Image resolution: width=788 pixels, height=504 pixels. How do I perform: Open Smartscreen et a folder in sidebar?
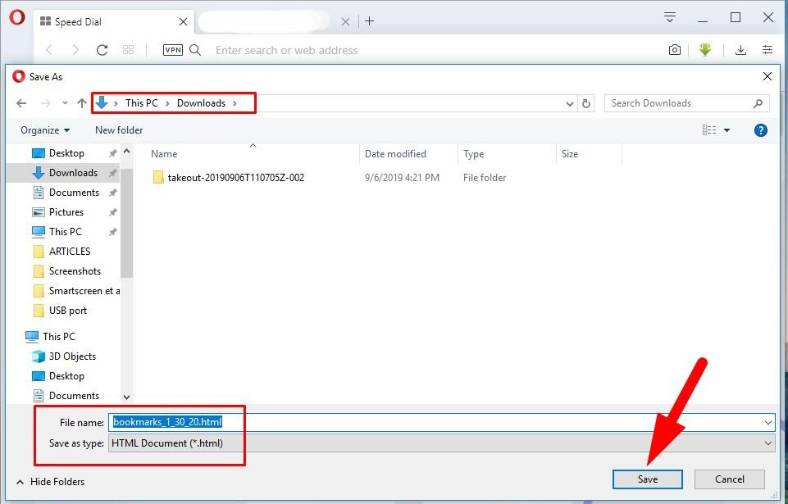coord(83,290)
